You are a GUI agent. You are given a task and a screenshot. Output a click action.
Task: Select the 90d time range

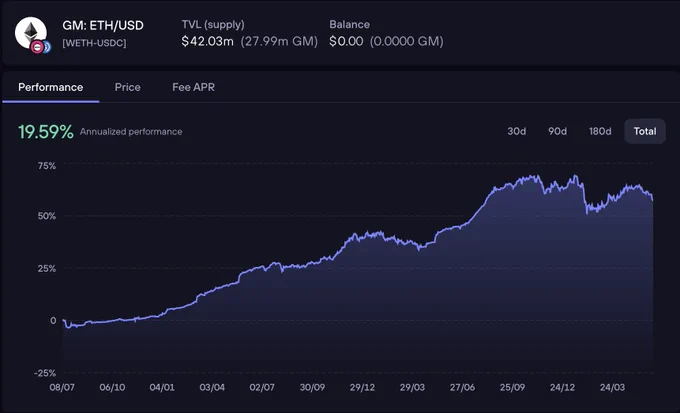pos(557,131)
